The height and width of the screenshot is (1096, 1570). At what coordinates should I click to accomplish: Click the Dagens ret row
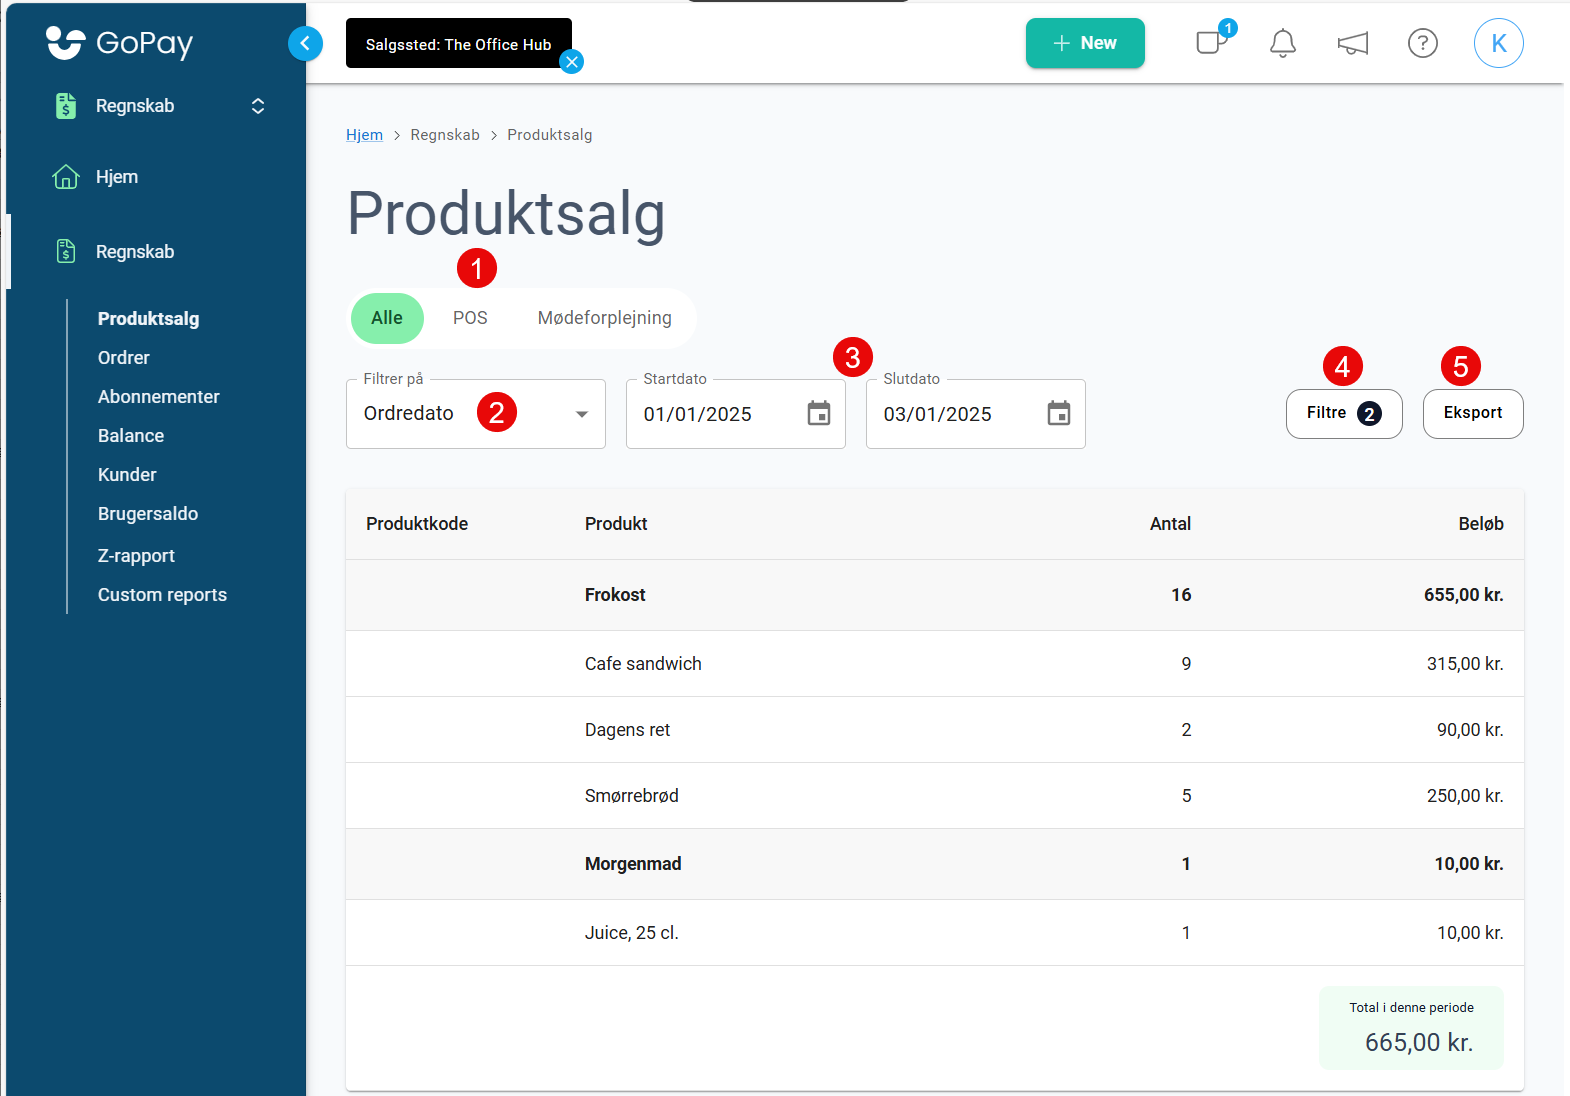coord(935,730)
